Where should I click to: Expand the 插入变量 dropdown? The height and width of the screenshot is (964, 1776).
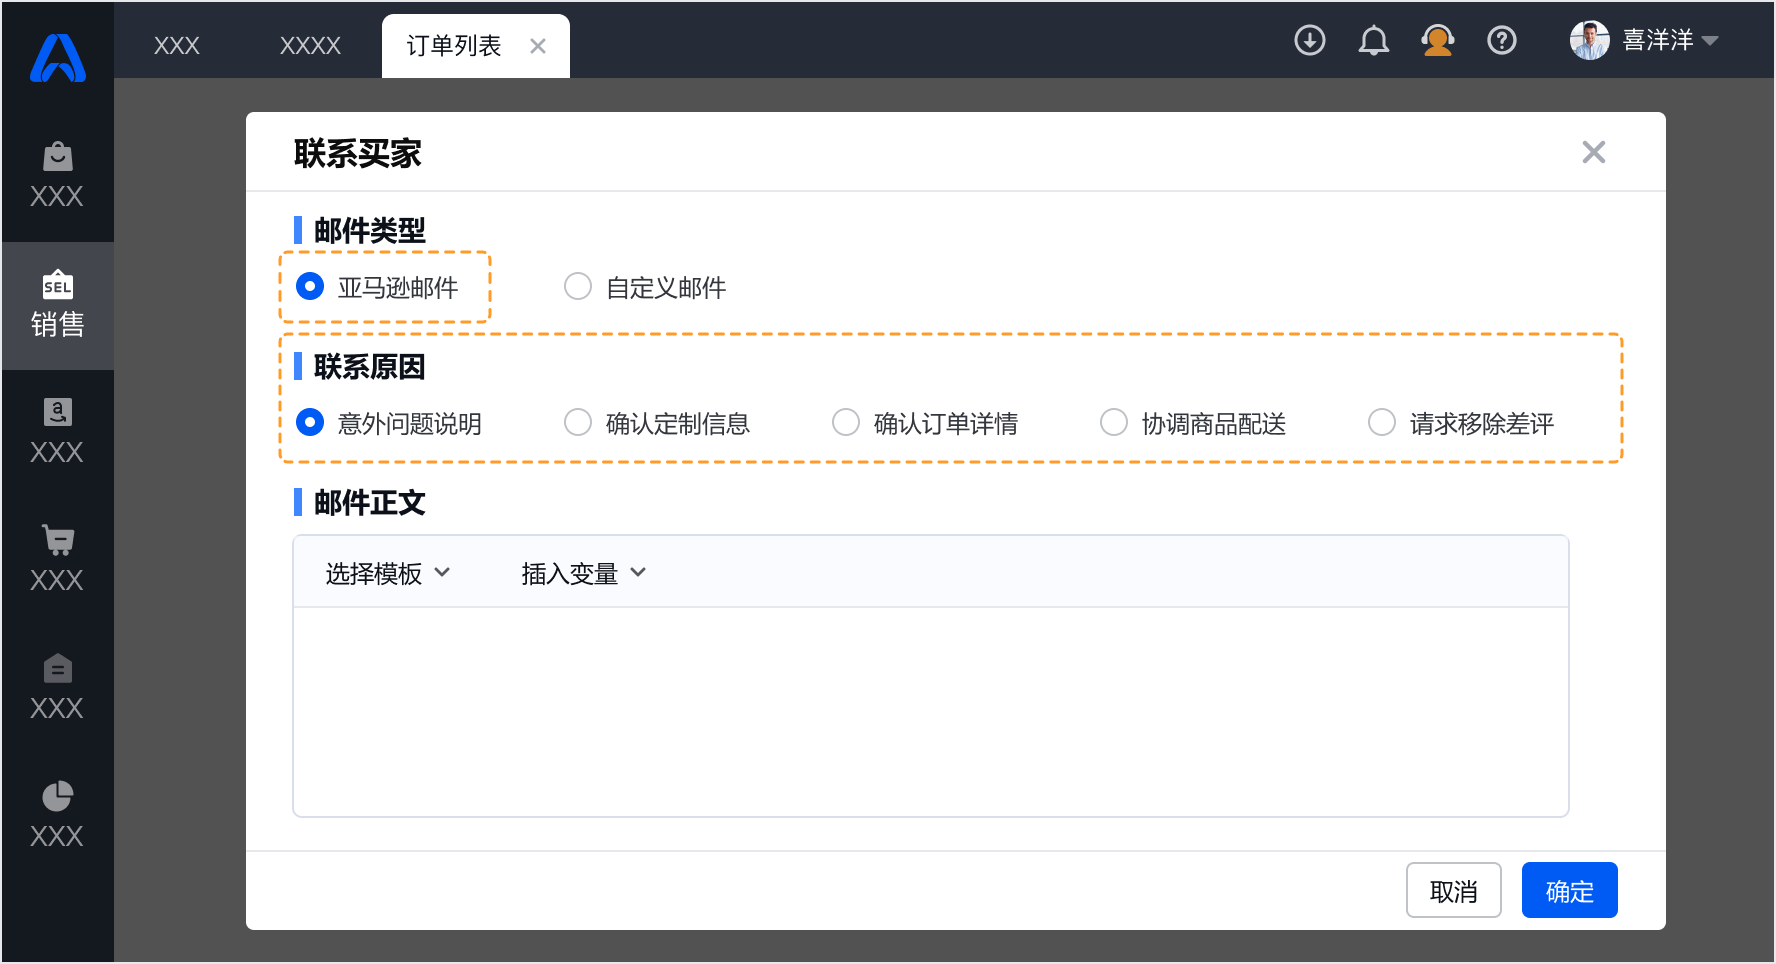pos(584,573)
